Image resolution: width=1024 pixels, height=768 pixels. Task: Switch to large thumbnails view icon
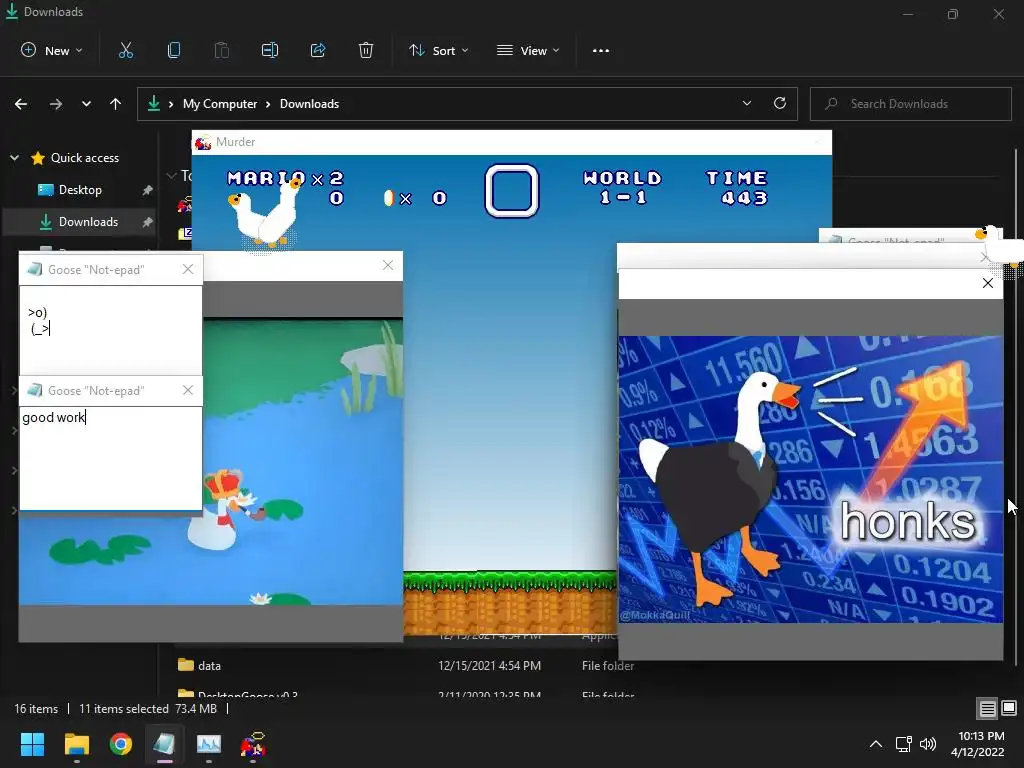click(x=1009, y=708)
